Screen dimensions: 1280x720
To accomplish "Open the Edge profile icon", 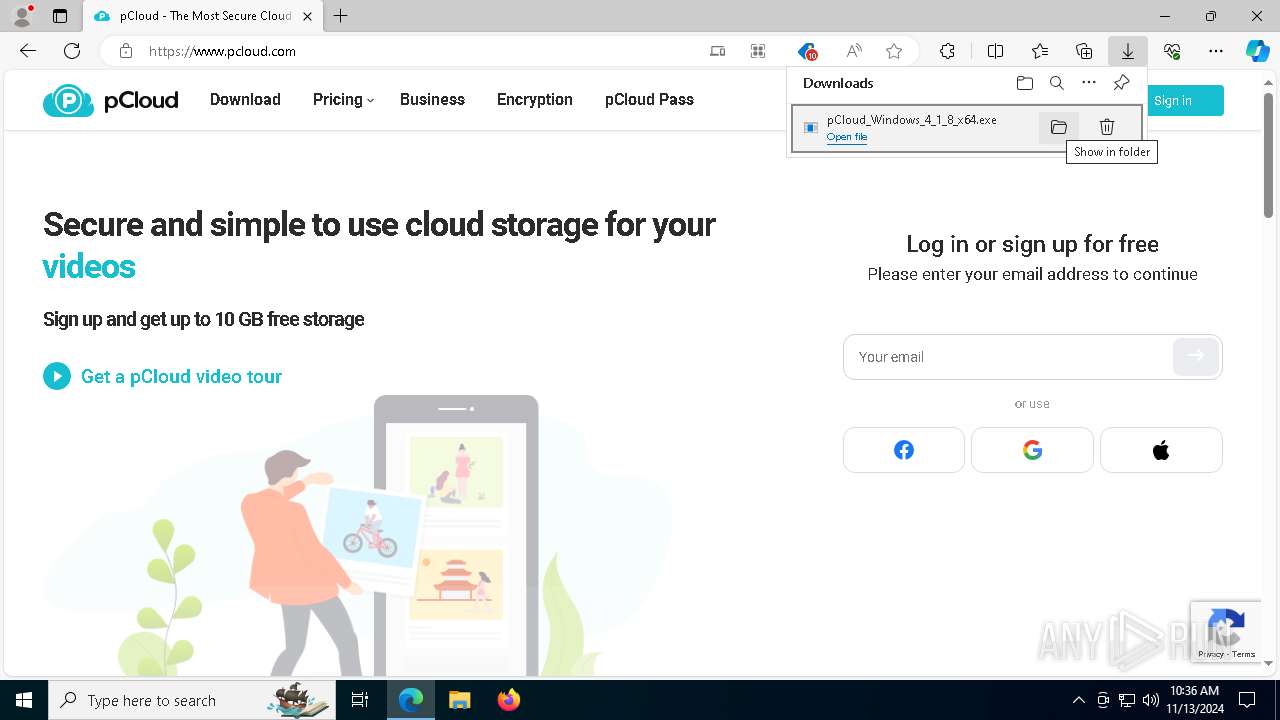I will point(22,16).
